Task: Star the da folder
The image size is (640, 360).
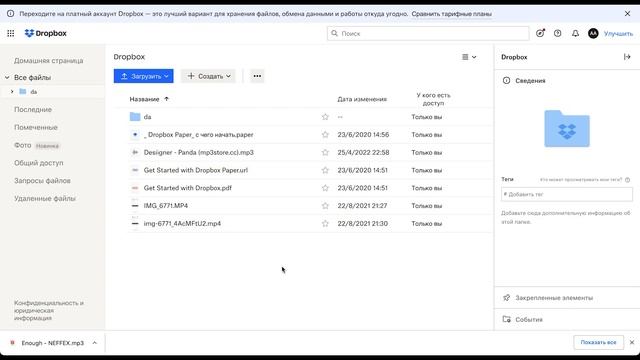Action: tap(325, 117)
